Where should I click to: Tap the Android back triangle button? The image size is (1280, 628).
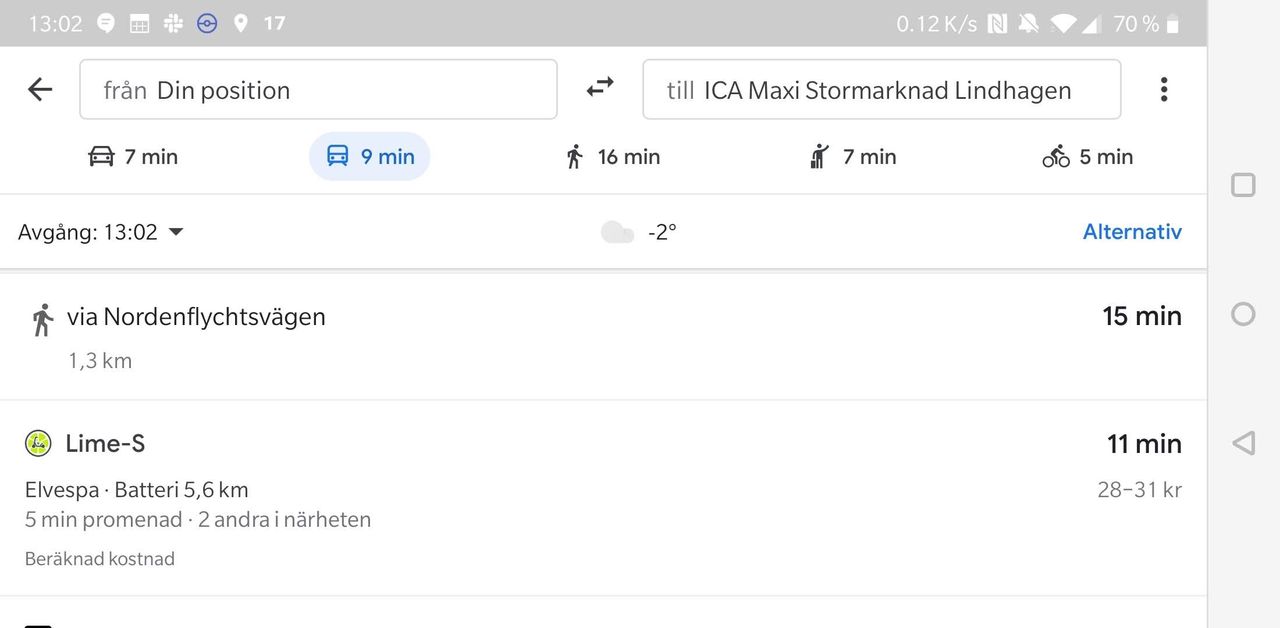1242,443
